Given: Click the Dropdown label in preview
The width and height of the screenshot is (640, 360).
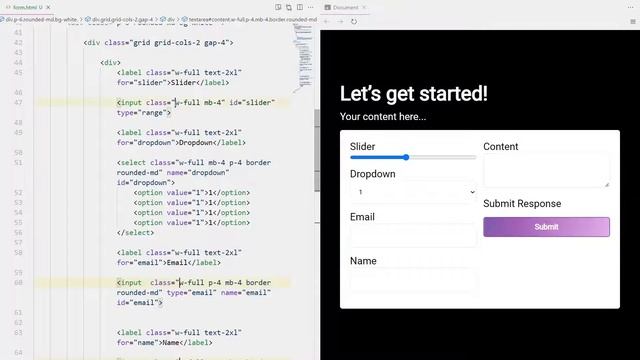Looking at the screenshot, I should coord(373,174).
